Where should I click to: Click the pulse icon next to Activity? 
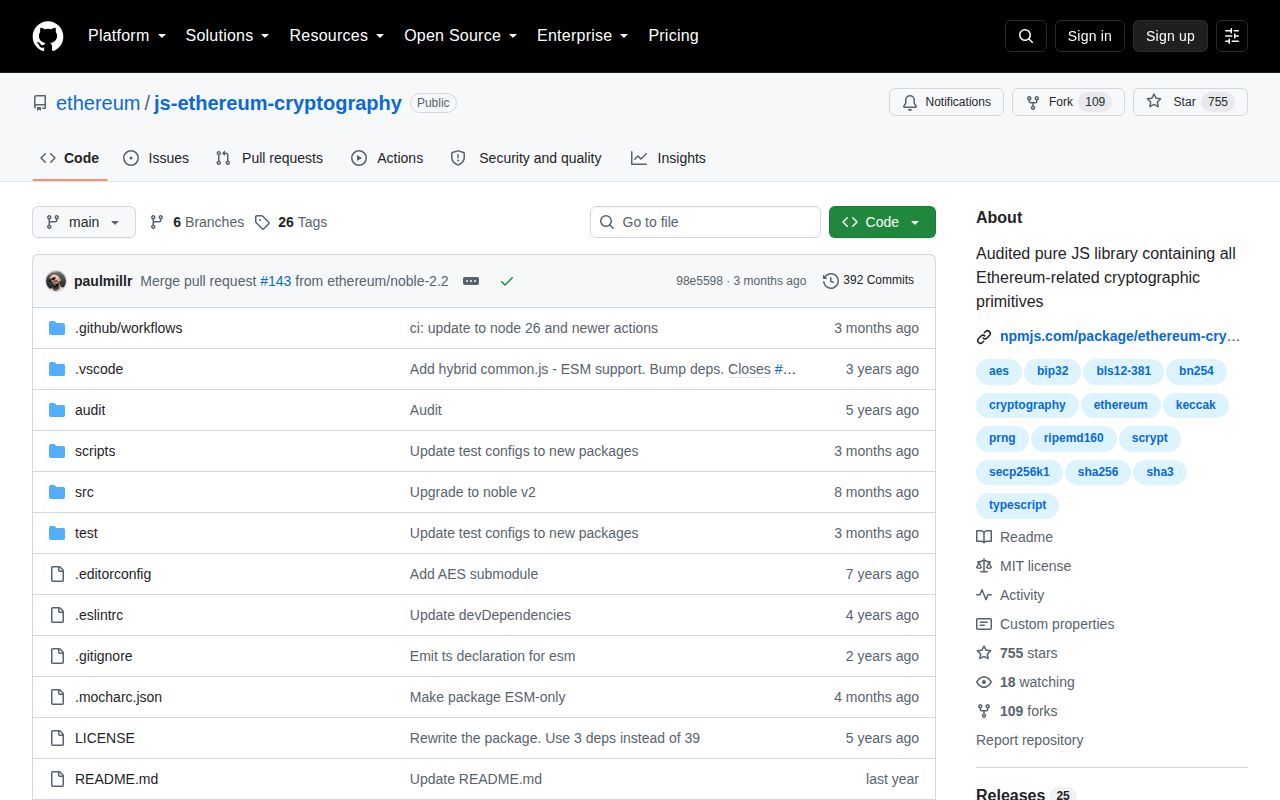pos(984,595)
